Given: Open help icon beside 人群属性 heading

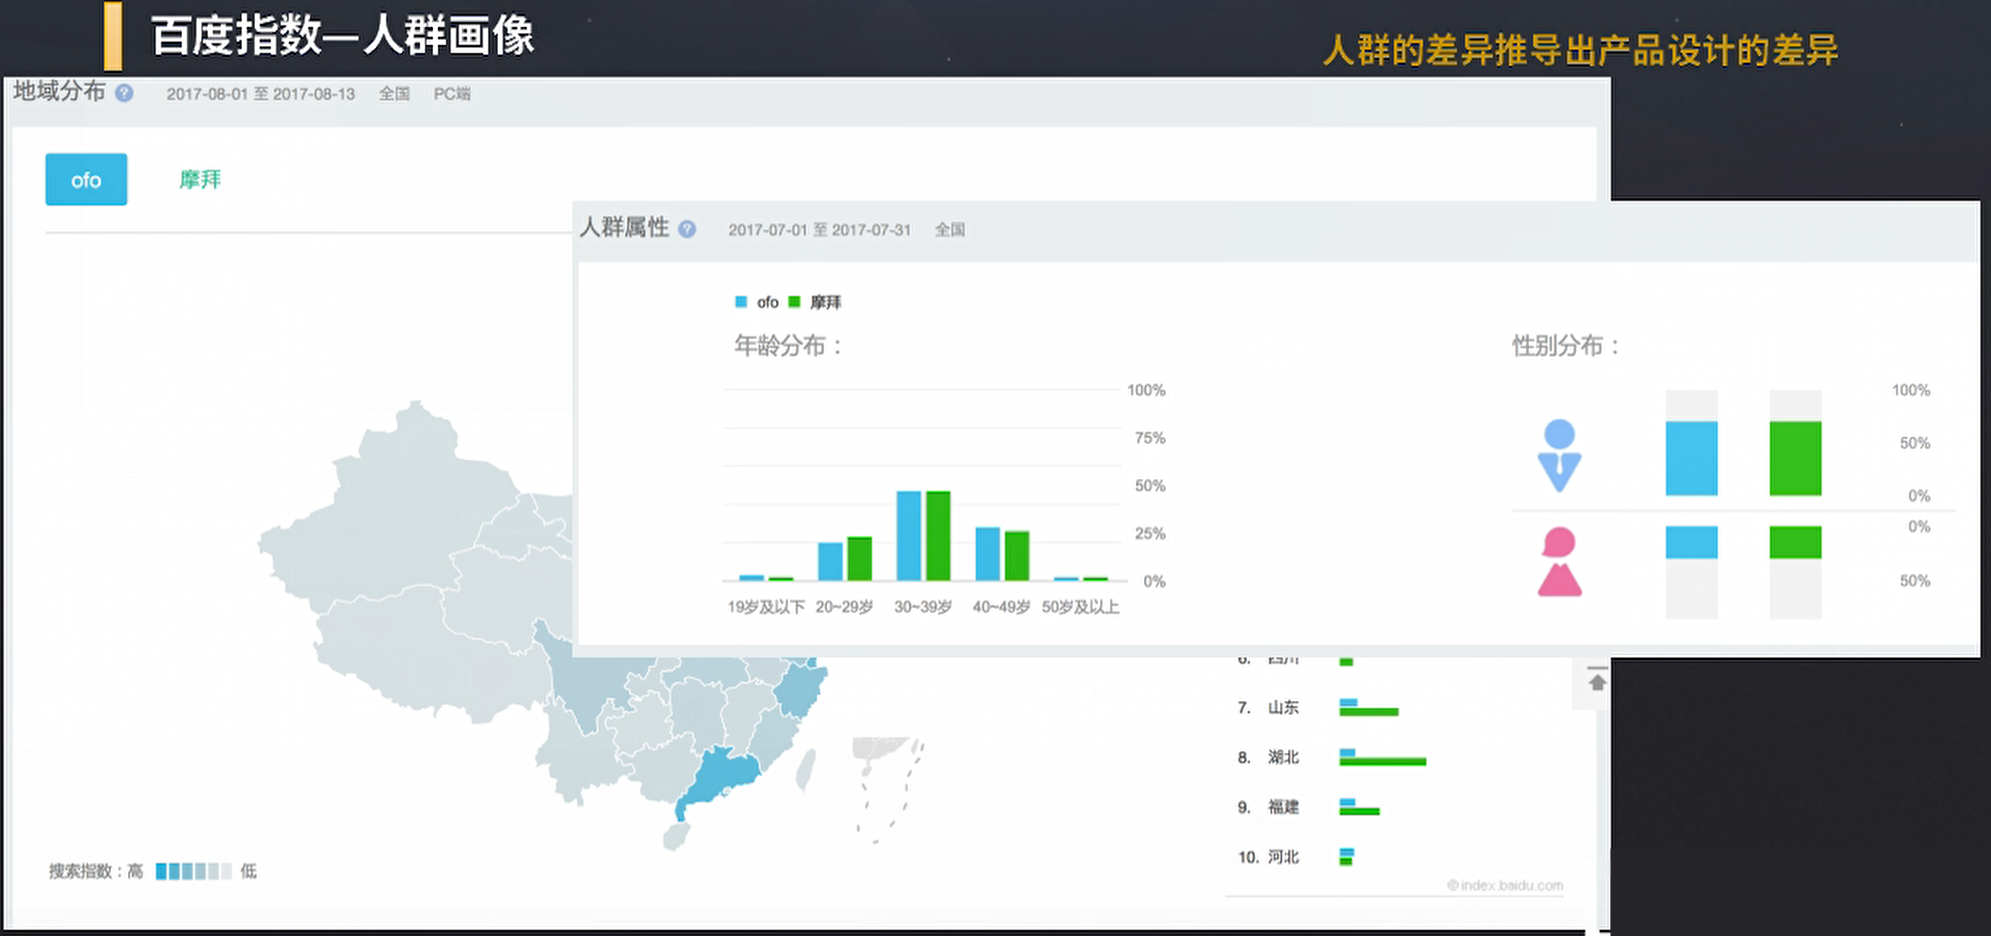Looking at the screenshot, I should click(x=687, y=229).
